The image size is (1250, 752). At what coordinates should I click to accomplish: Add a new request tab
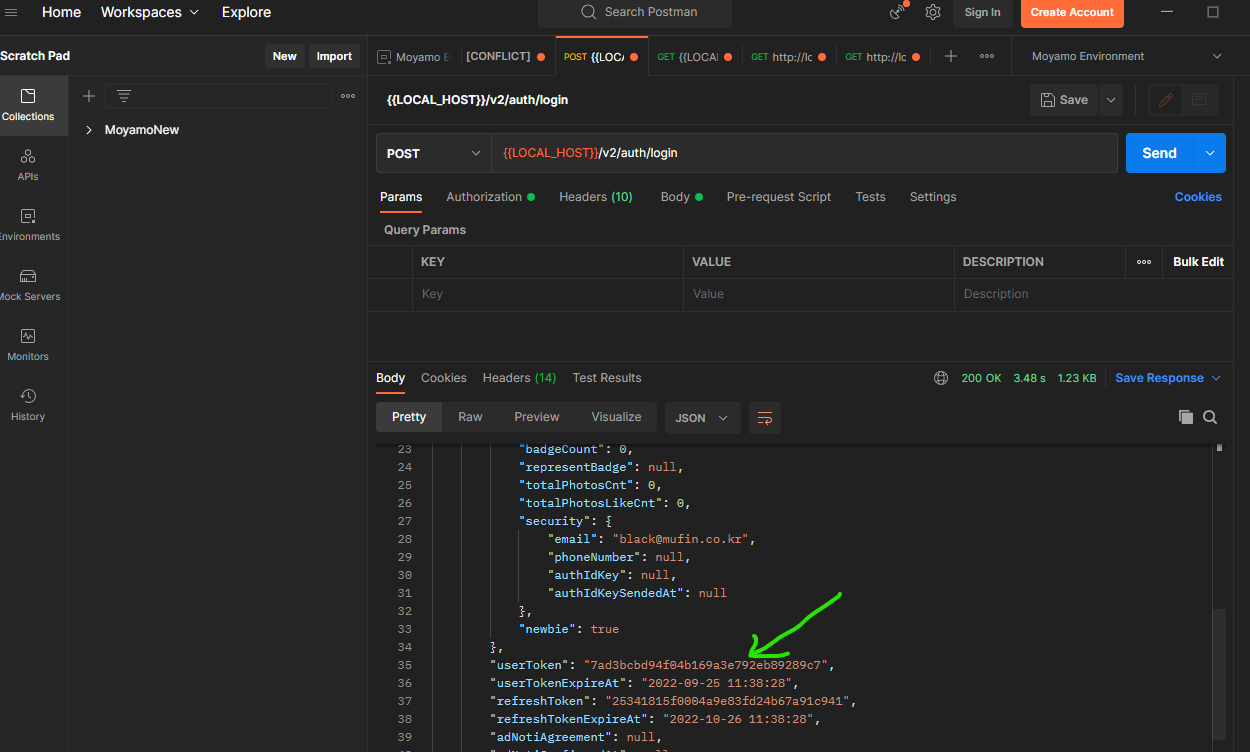(951, 56)
